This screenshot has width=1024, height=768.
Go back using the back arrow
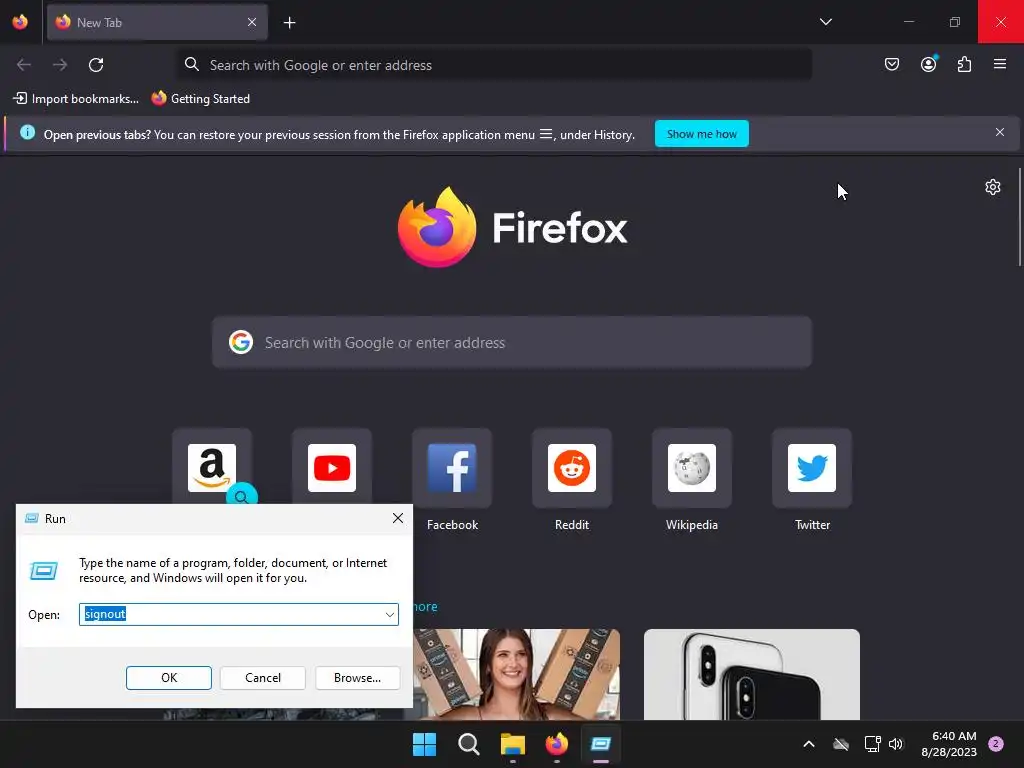(24, 65)
